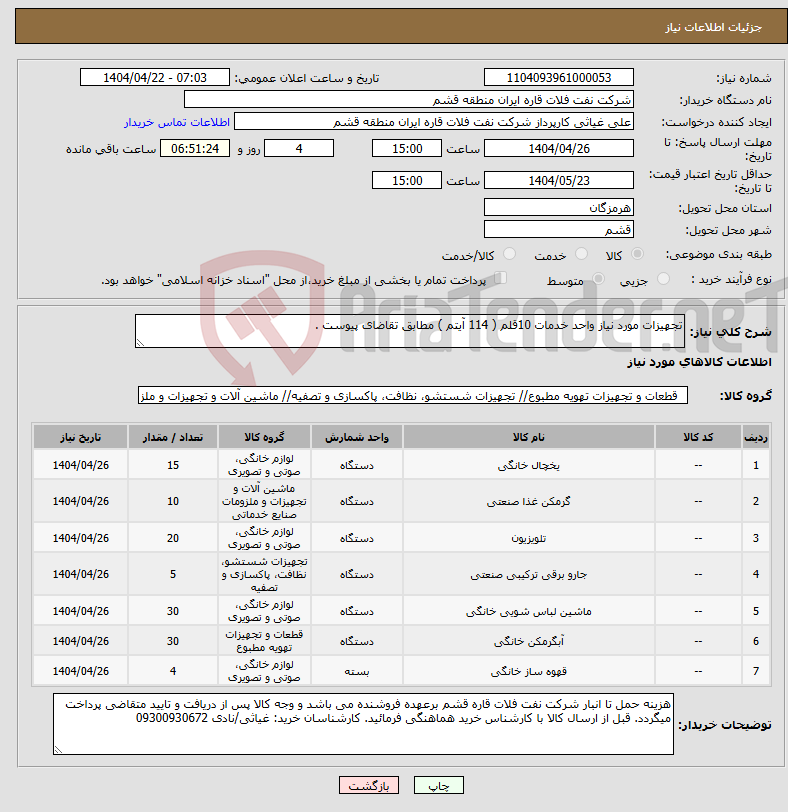Click quantity 4 in the قهوه ساز row
The width and height of the screenshot is (788, 812).
point(173,671)
